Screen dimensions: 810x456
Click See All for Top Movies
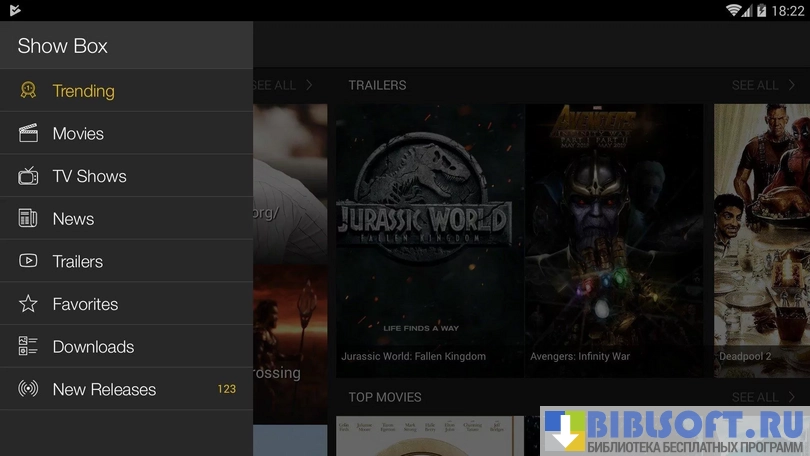tap(762, 397)
